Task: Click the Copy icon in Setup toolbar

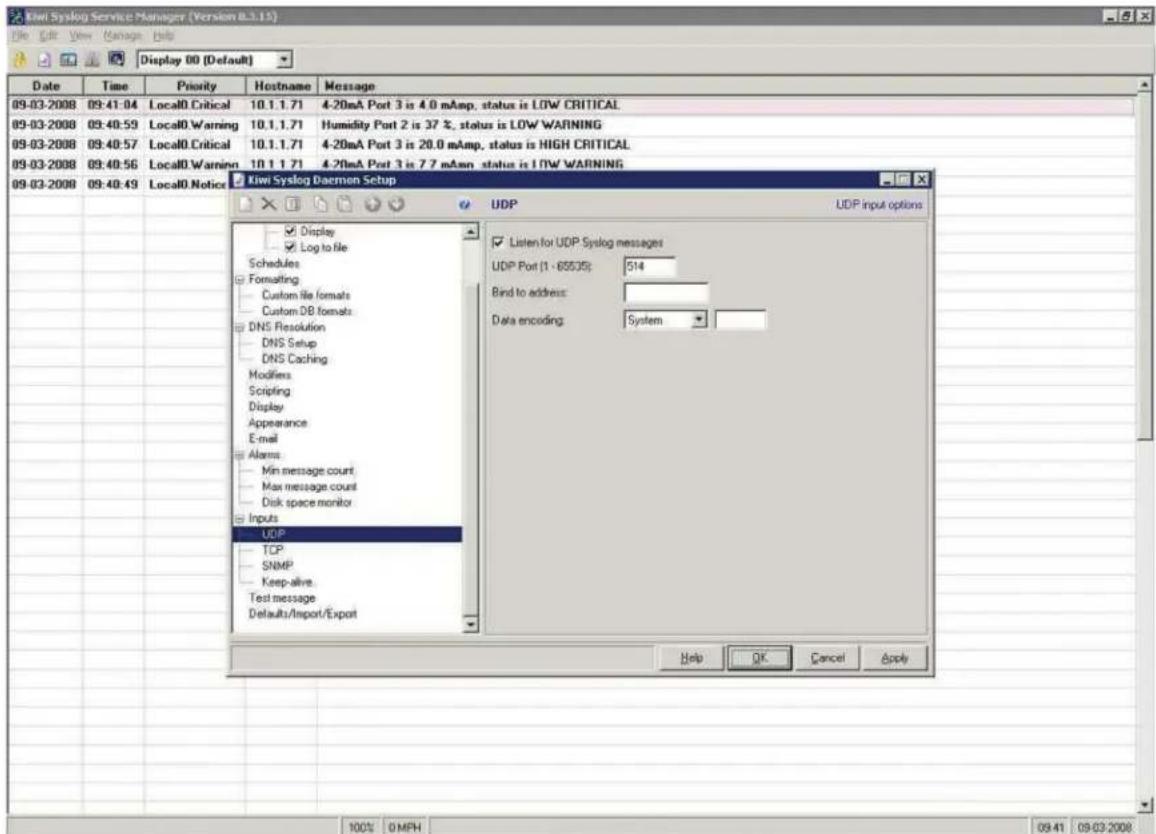Action: (321, 204)
